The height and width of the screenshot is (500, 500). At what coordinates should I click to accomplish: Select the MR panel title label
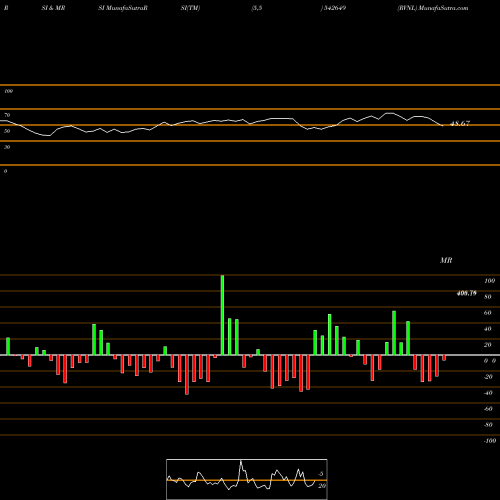pyautogui.click(x=446, y=260)
